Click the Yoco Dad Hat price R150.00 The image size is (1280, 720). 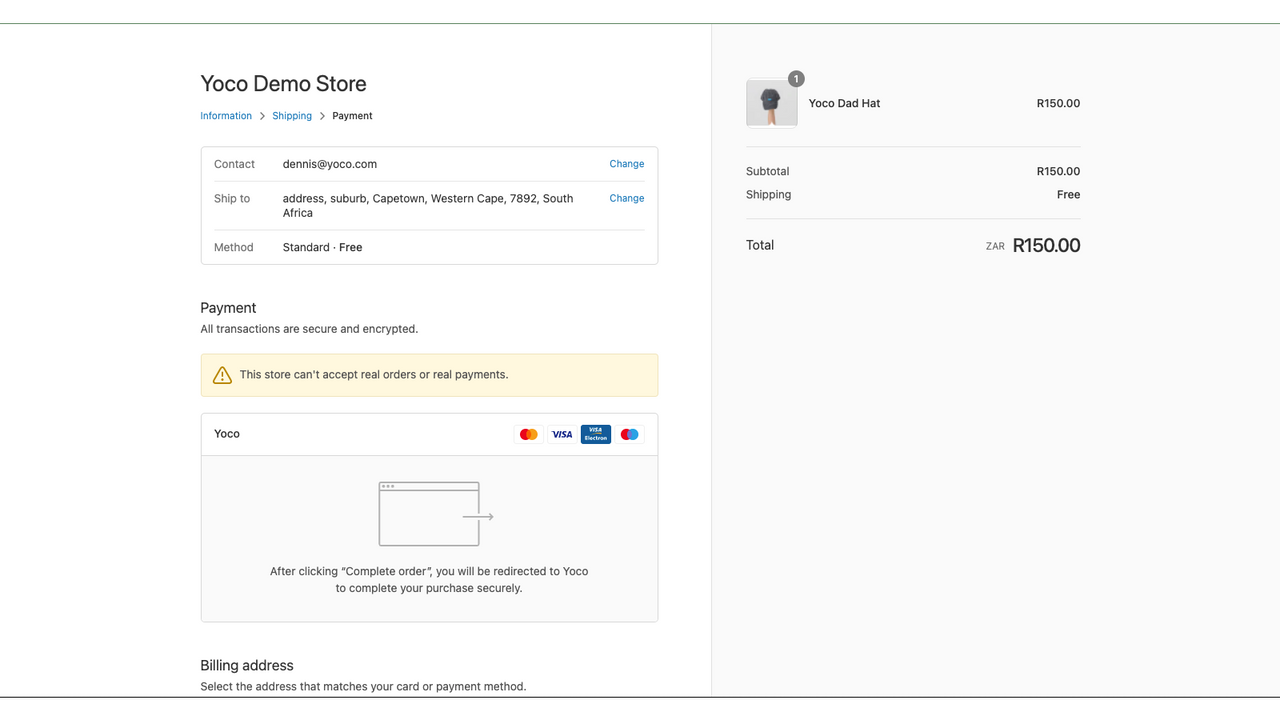(x=1058, y=103)
